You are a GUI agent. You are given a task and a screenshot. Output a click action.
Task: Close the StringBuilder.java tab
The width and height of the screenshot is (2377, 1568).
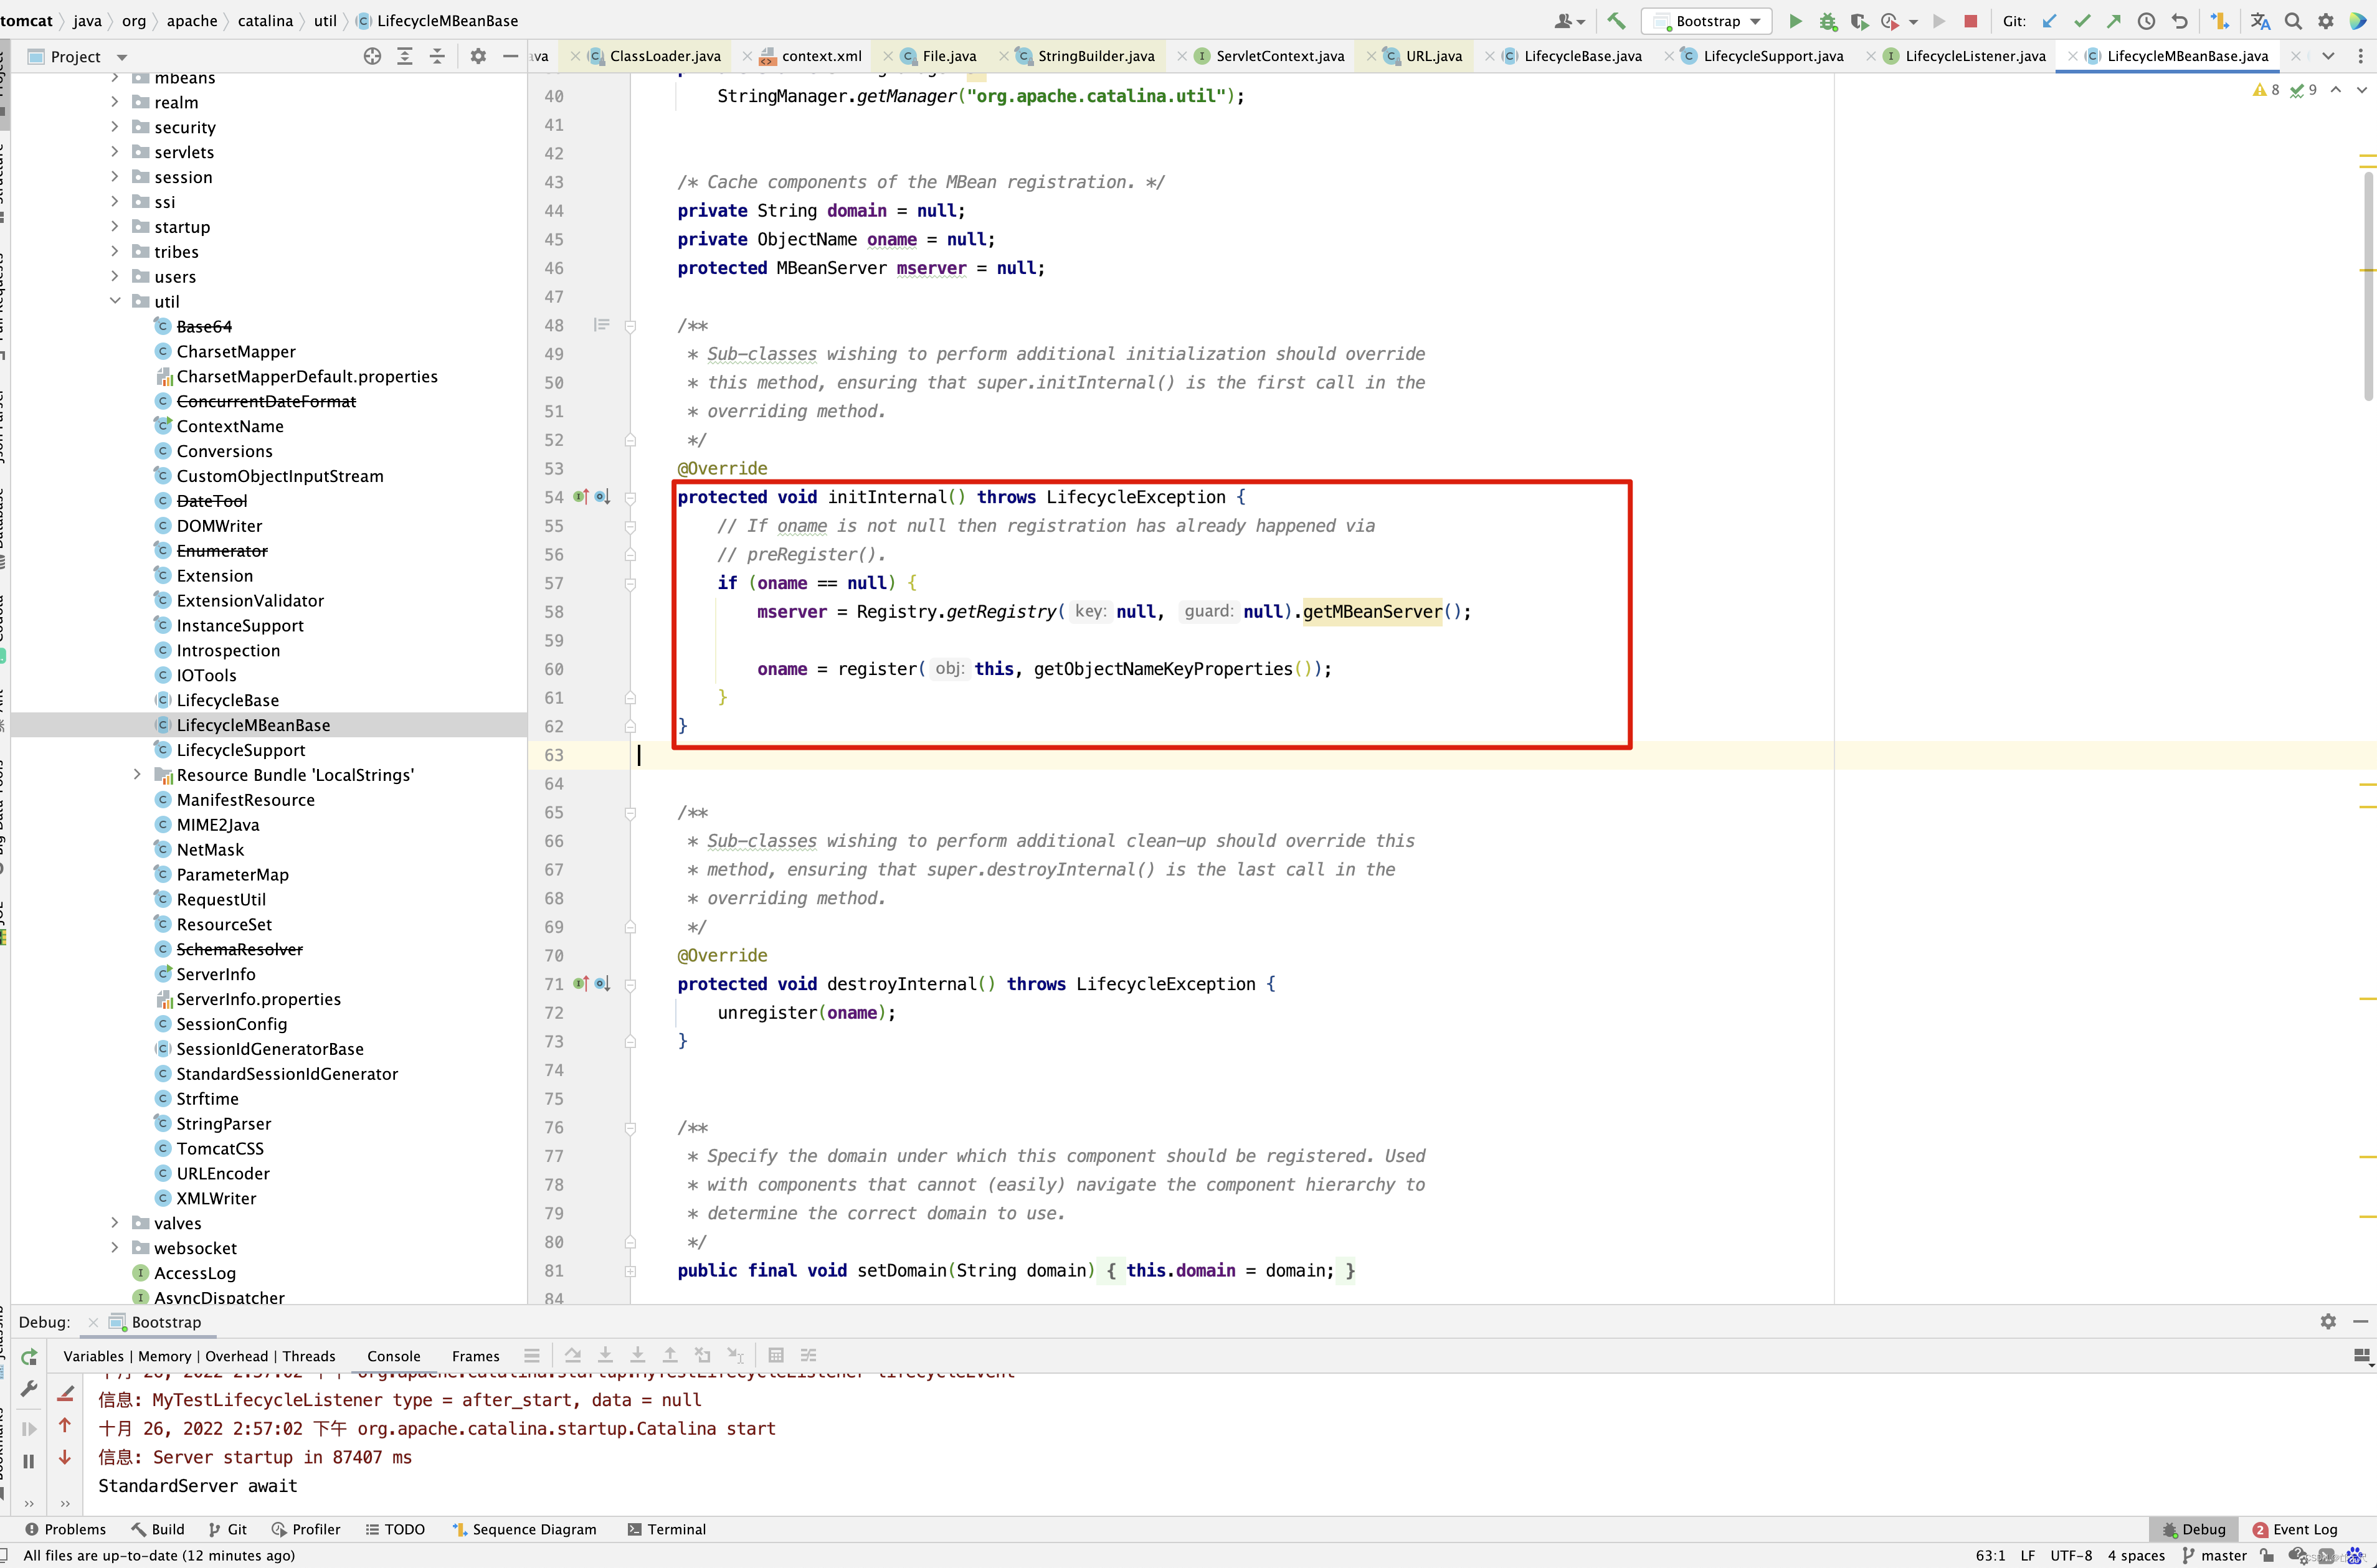pos(1003,56)
